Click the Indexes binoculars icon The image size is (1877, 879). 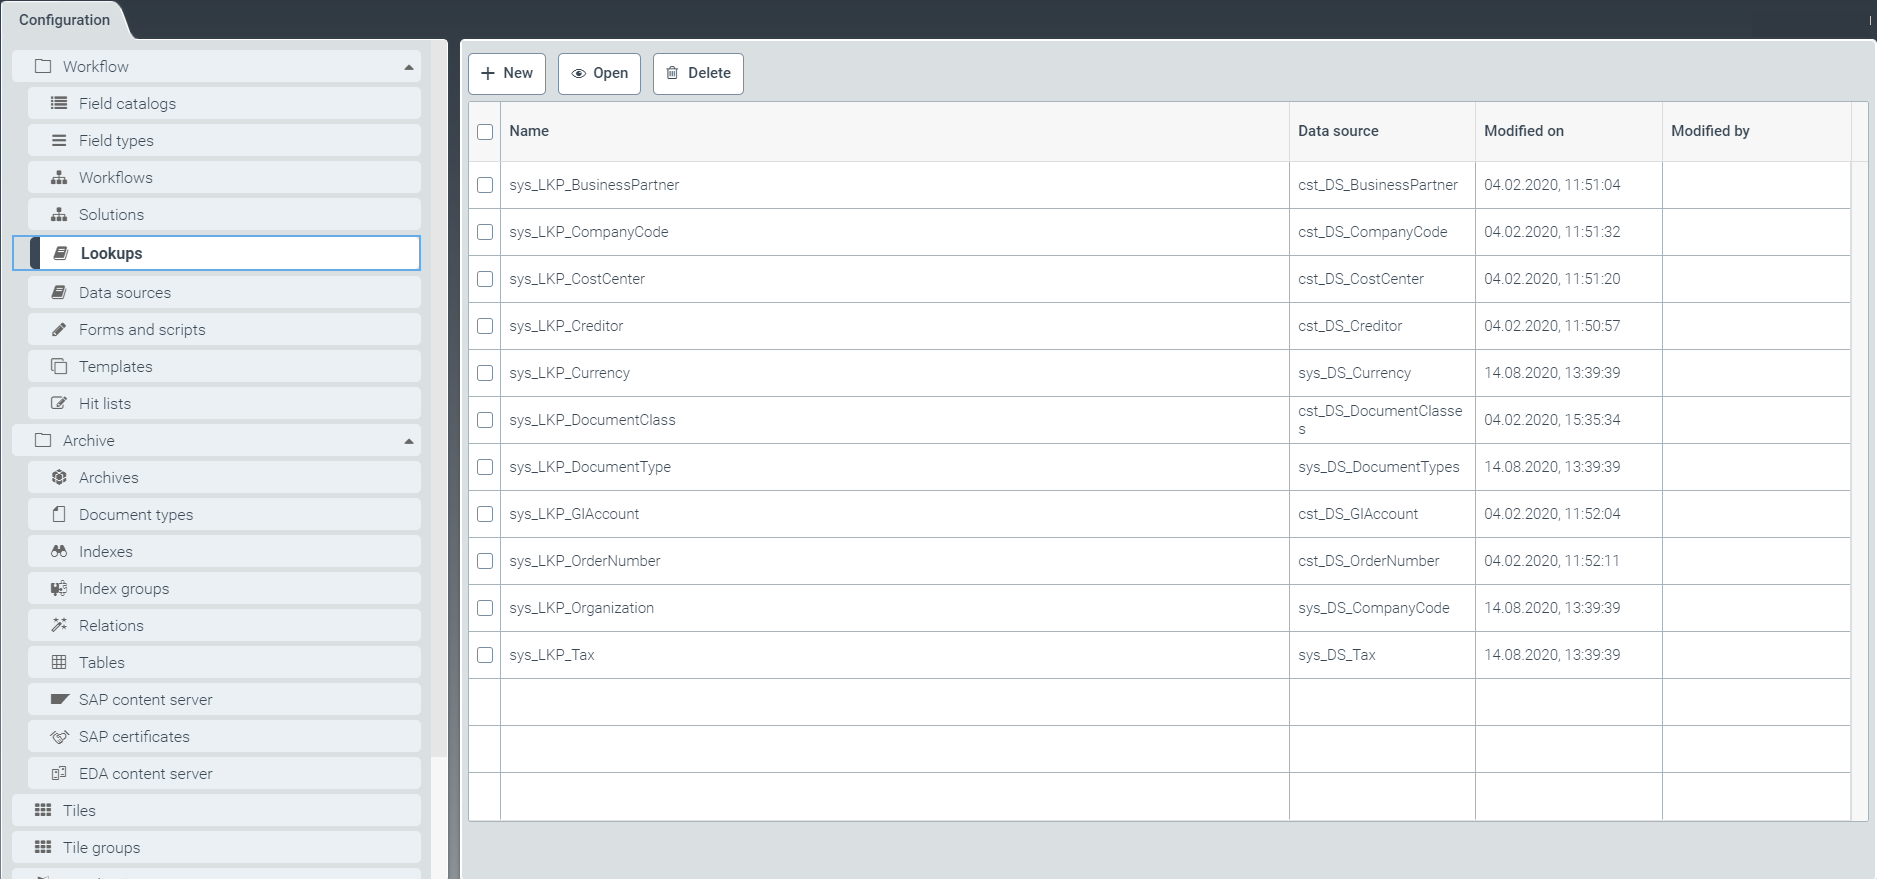click(x=59, y=551)
